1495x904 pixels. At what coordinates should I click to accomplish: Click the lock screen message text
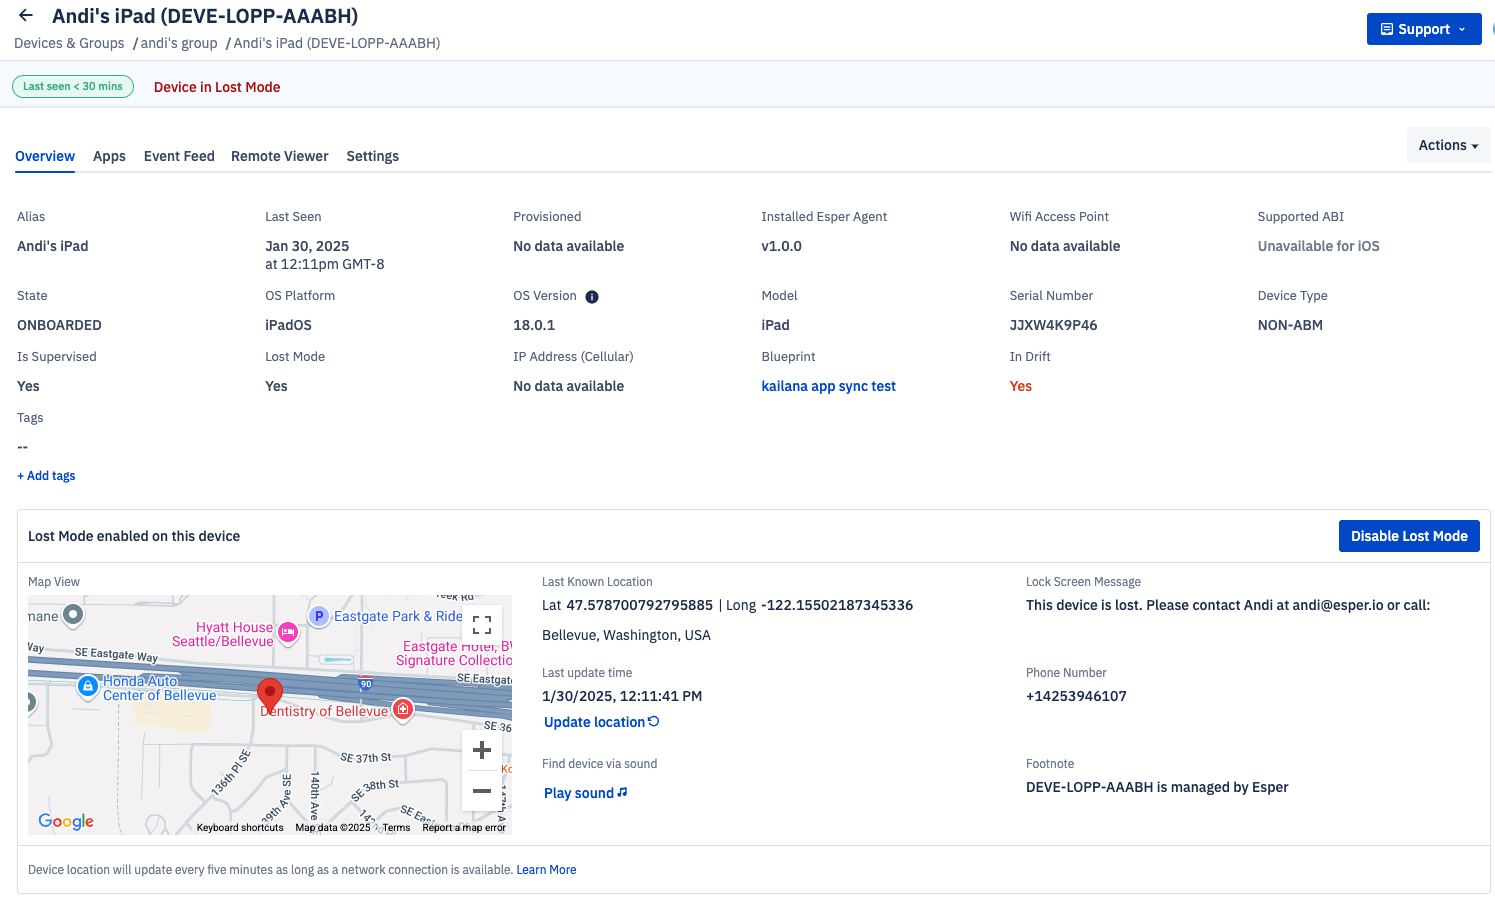(x=1228, y=605)
